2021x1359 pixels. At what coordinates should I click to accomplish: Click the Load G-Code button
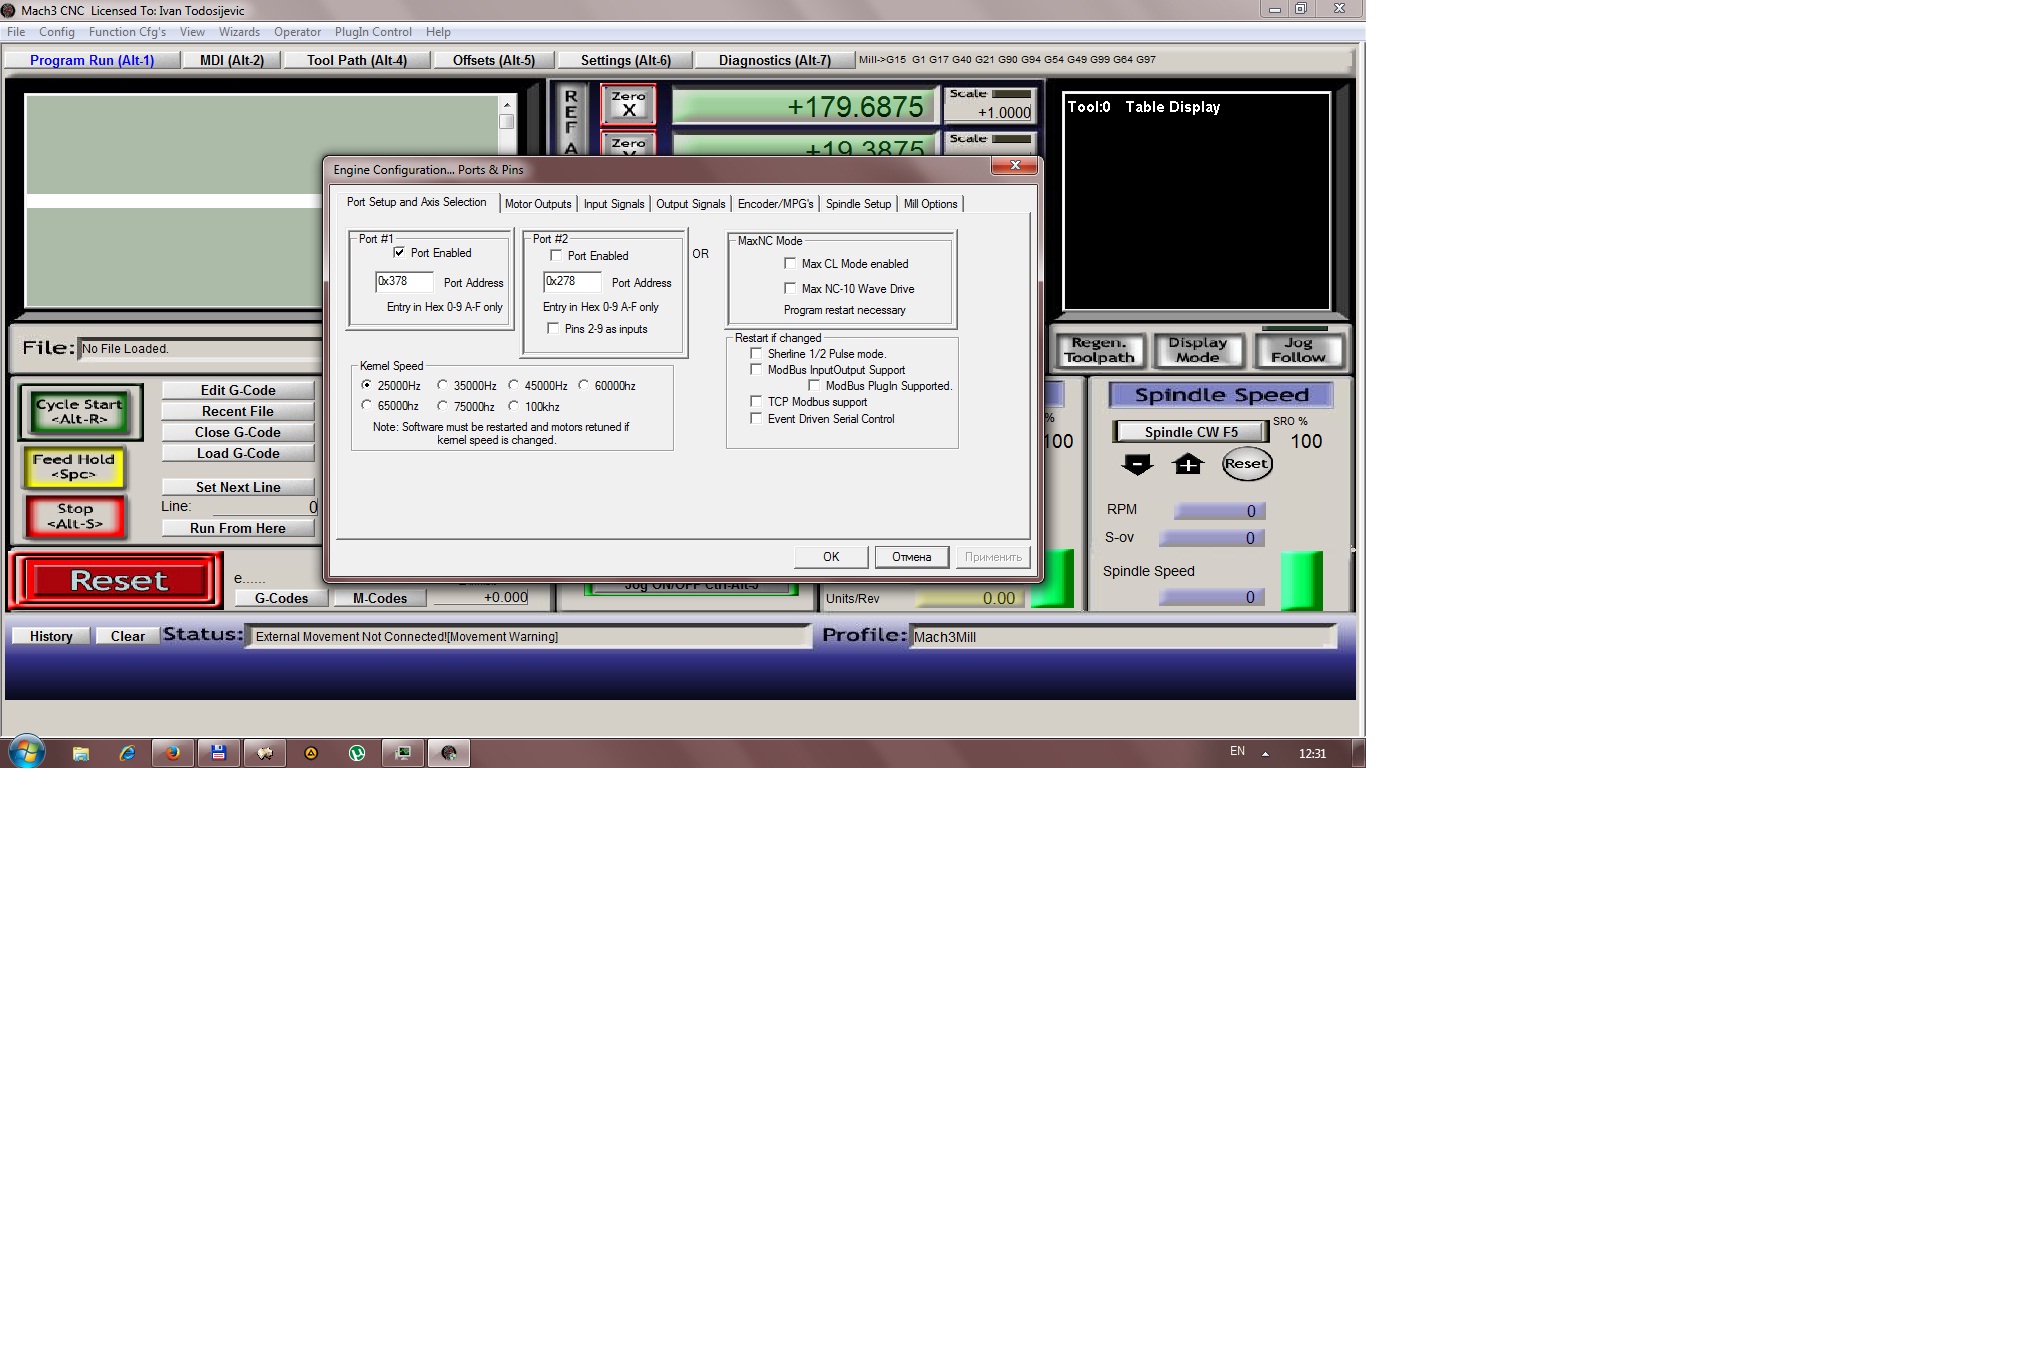tap(238, 453)
